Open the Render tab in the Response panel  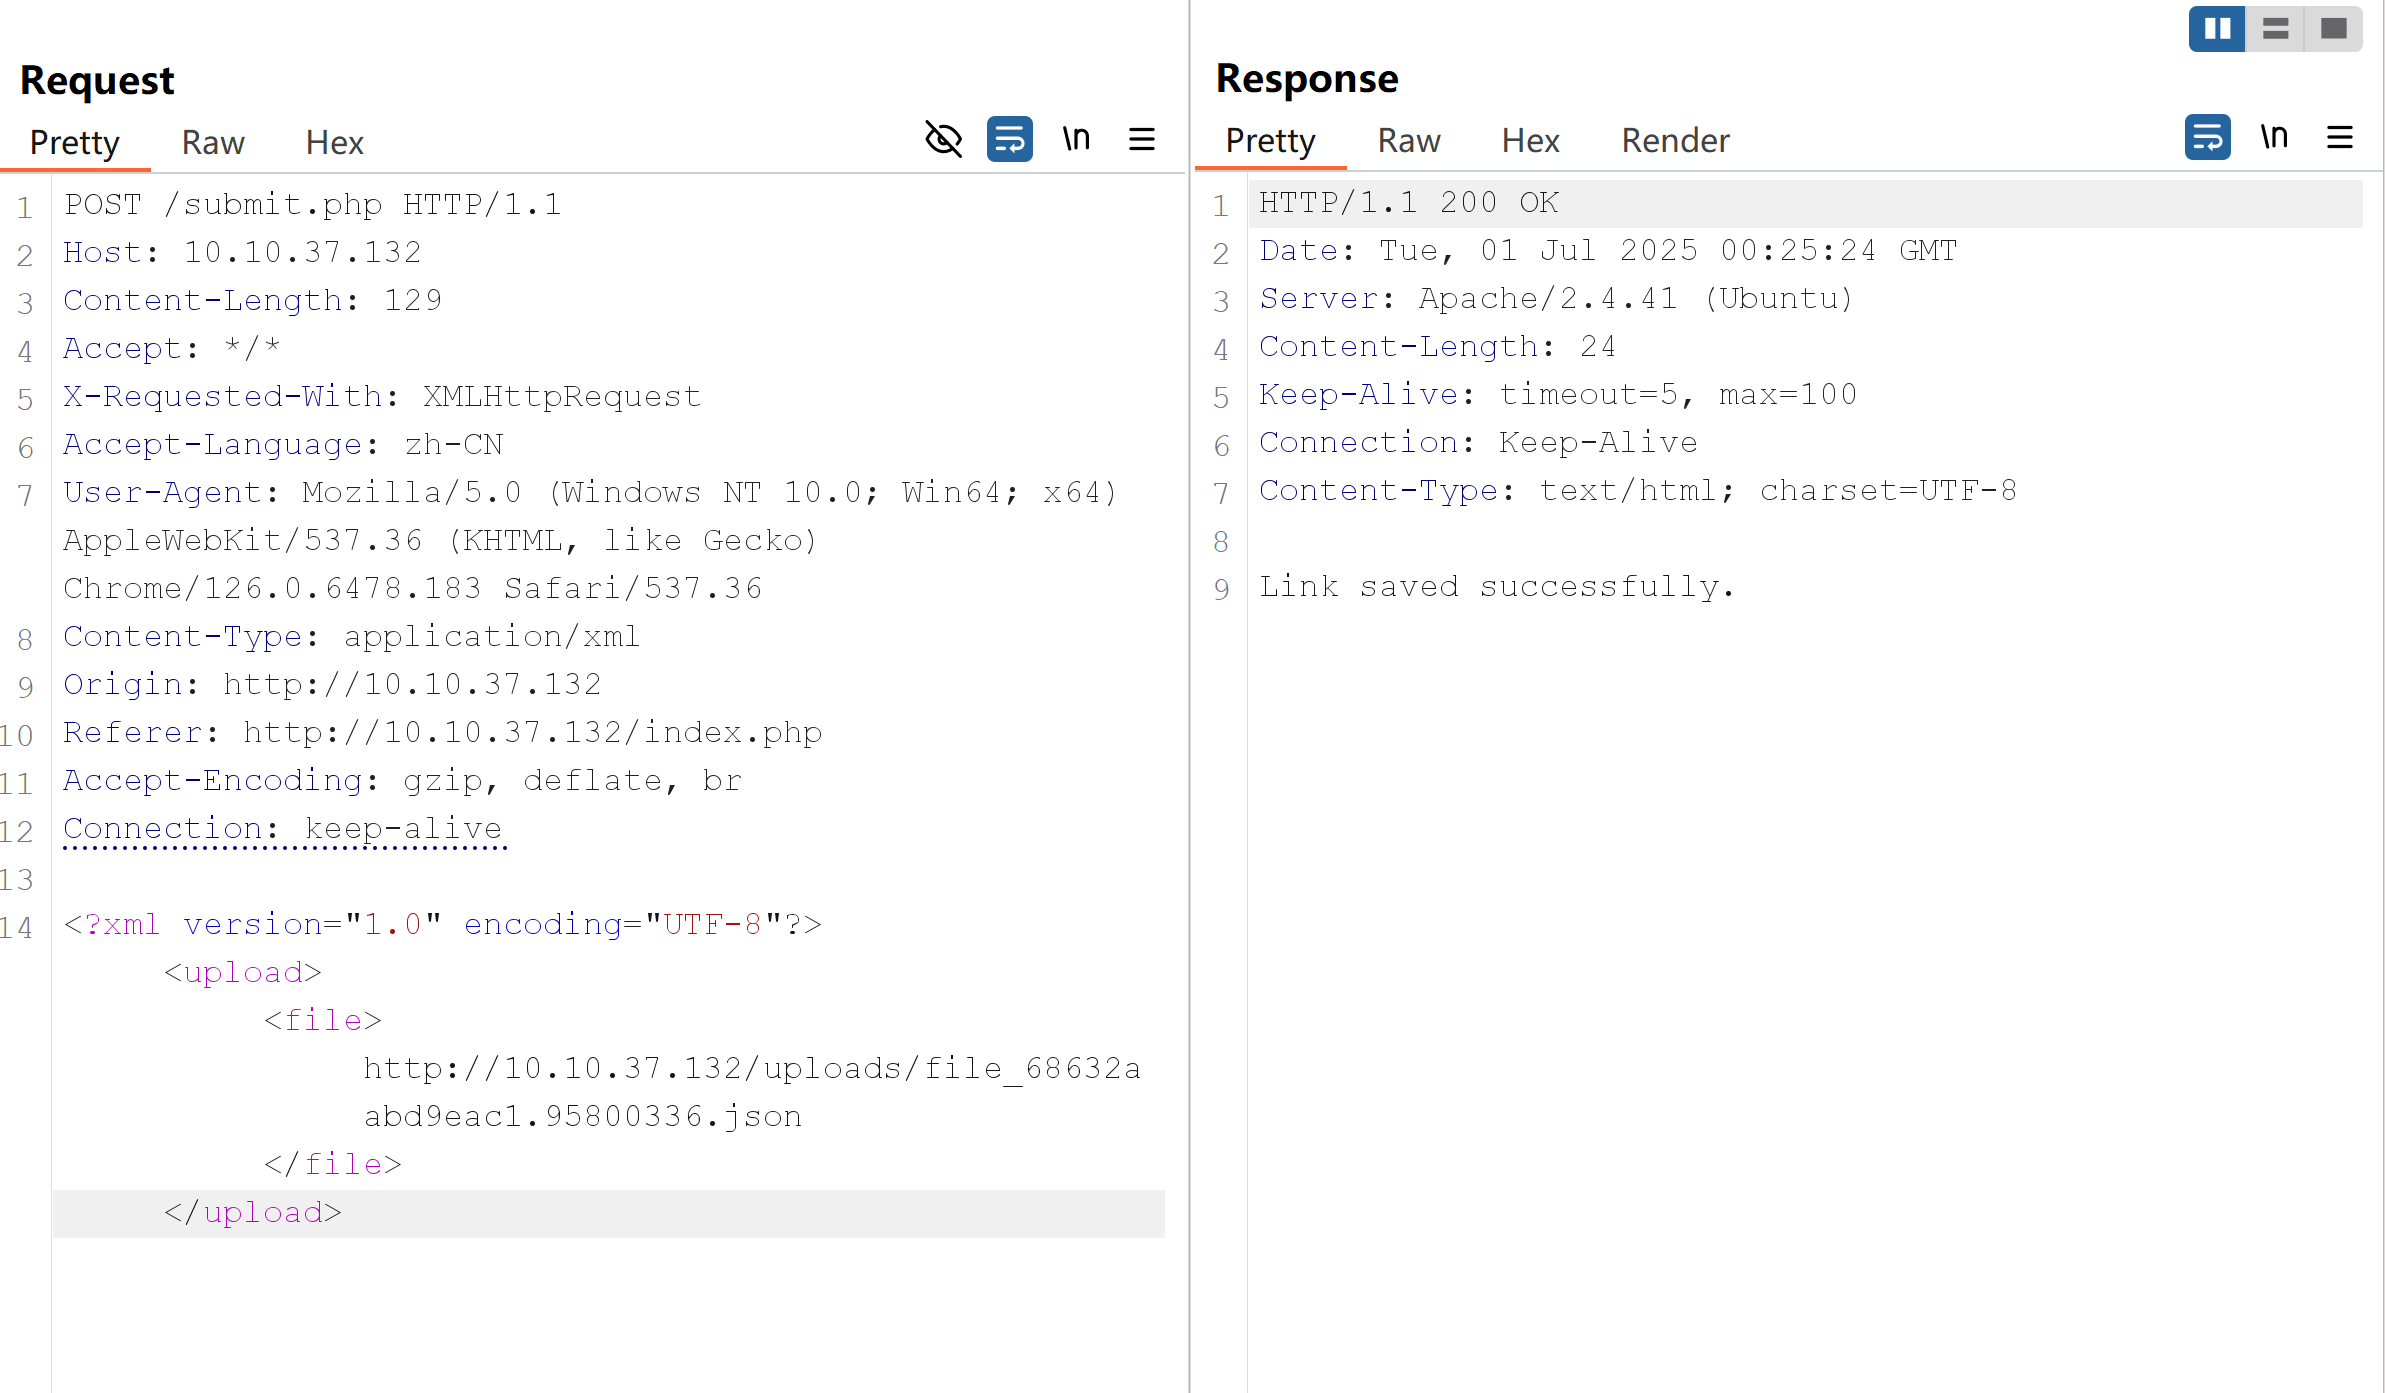tap(1674, 141)
